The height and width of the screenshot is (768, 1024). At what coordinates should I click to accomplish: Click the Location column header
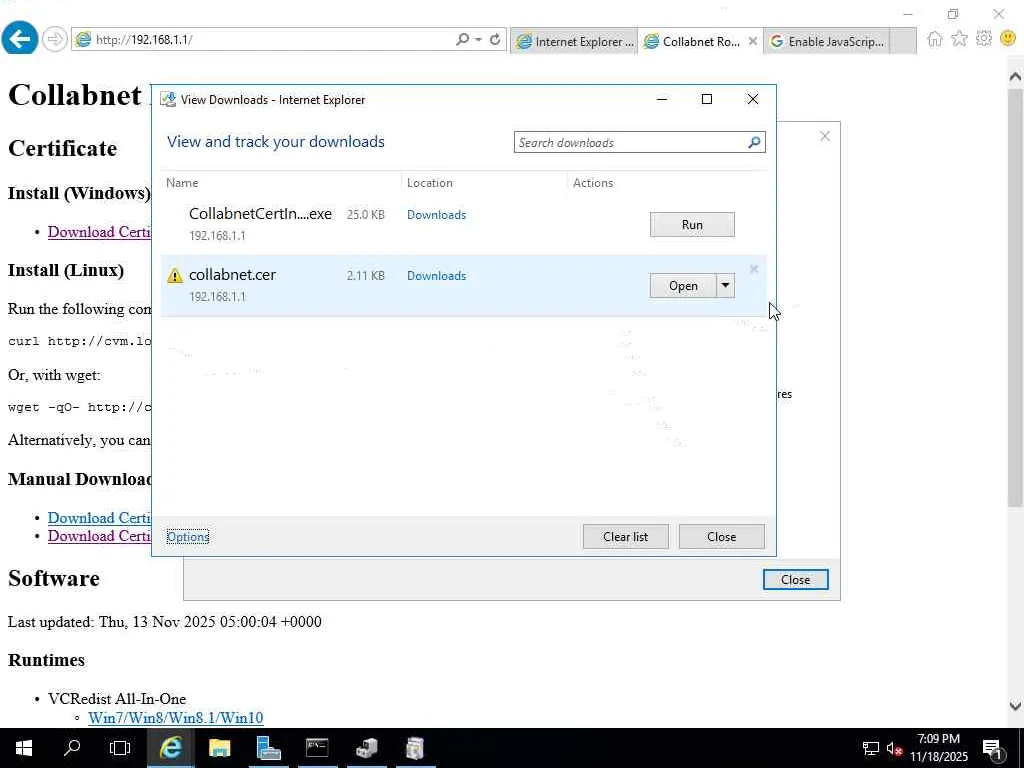tap(430, 183)
